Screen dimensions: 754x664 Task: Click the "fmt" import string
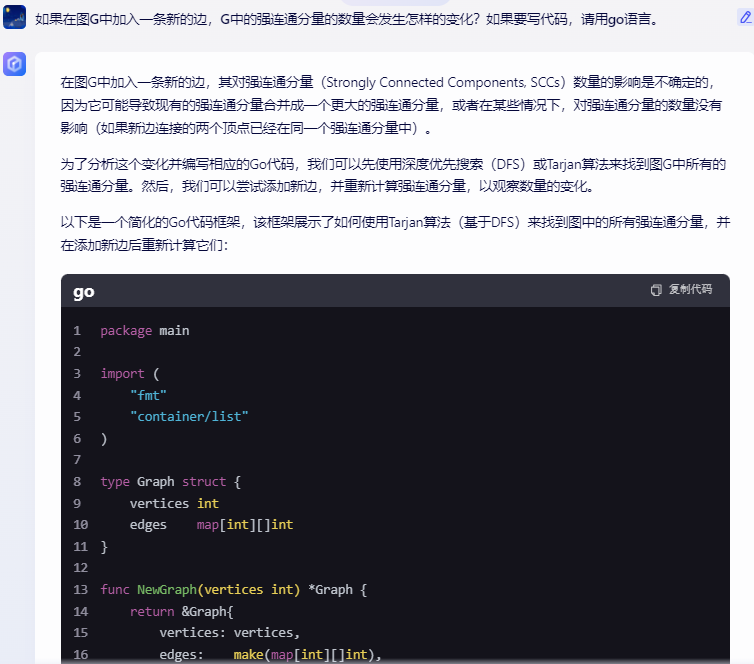148,395
